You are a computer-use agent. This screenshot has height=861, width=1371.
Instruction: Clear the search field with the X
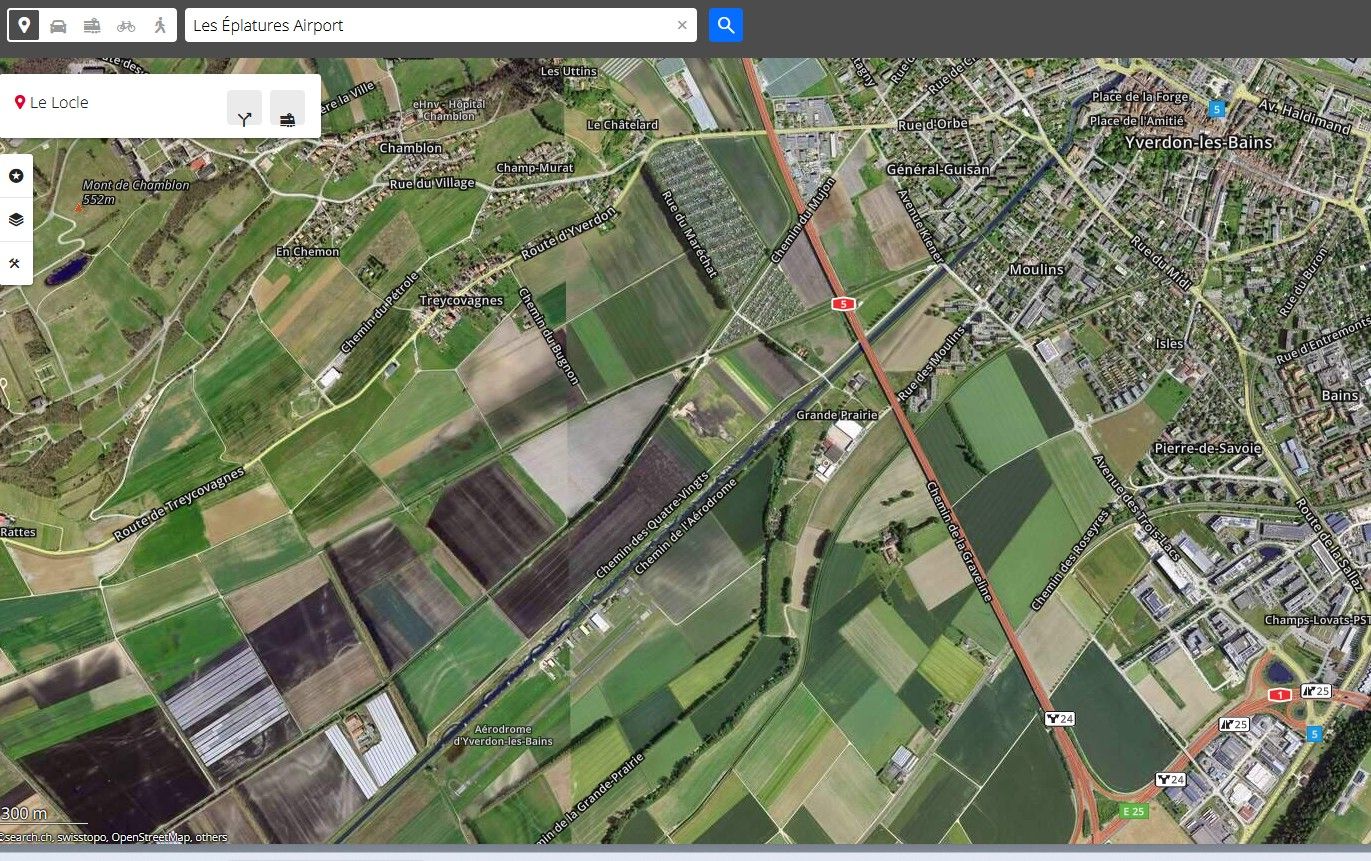click(x=682, y=25)
